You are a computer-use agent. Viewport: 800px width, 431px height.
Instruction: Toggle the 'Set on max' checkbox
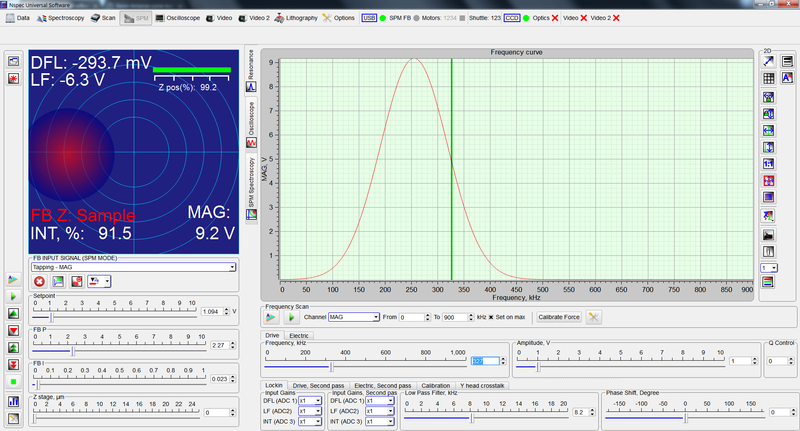coord(490,317)
